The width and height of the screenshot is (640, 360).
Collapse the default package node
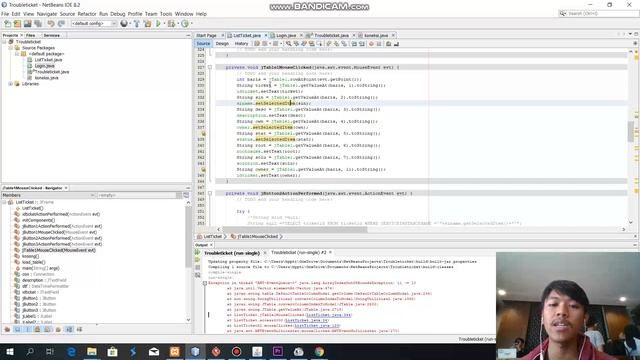click(x=17, y=54)
